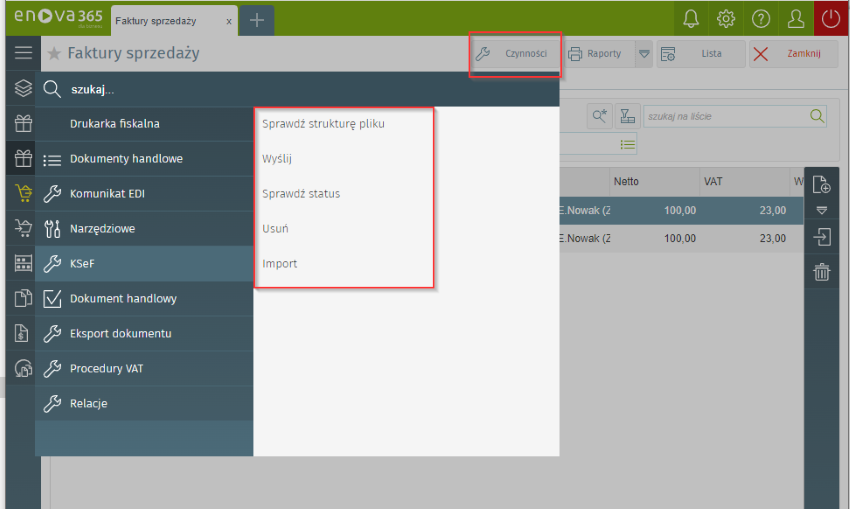Viewport: 850px width, 509px height.
Task: Click the new document icon on right panel
Action: [x=821, y=184]
